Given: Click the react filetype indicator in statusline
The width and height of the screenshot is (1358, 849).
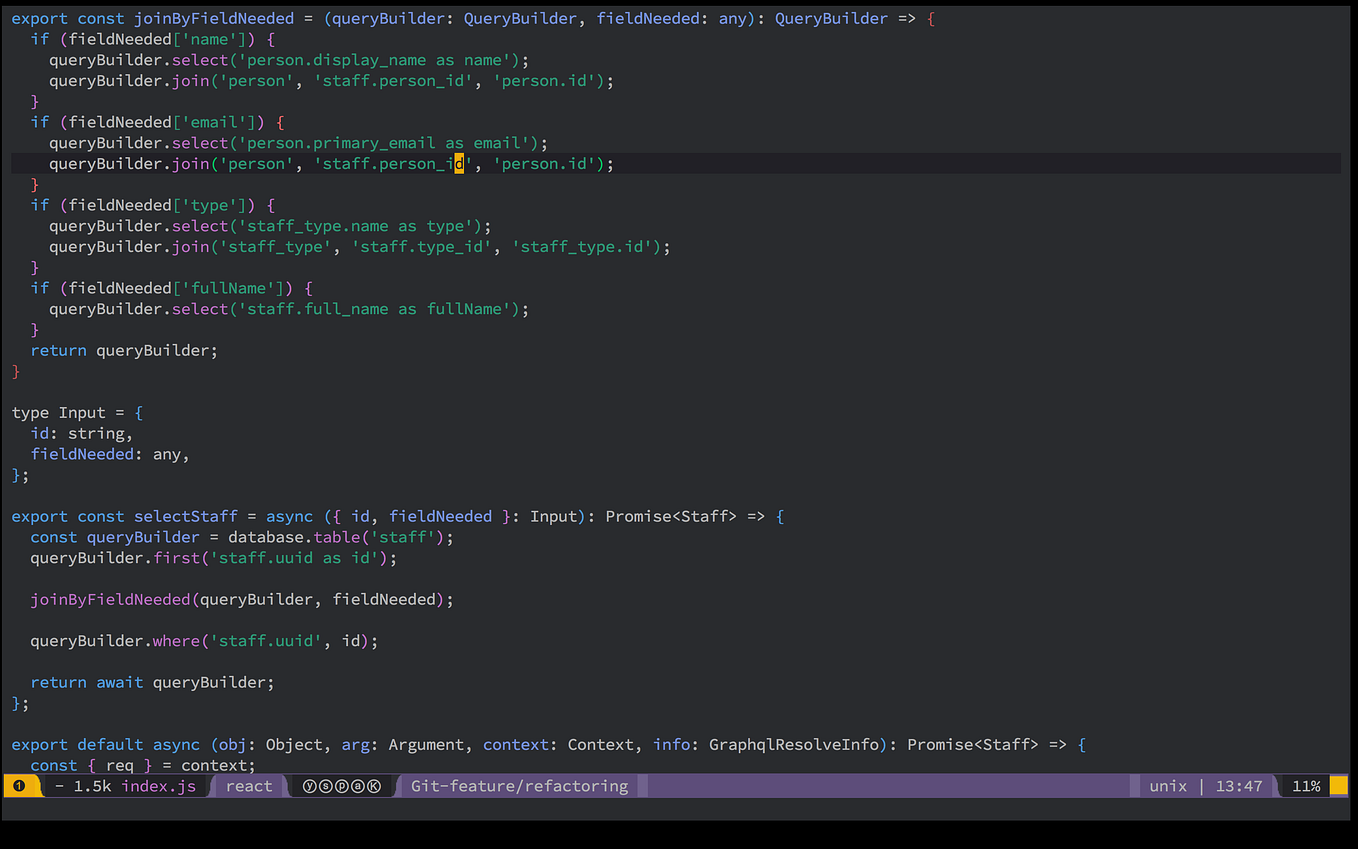Looking at the screenshot, I should point(248,786).
